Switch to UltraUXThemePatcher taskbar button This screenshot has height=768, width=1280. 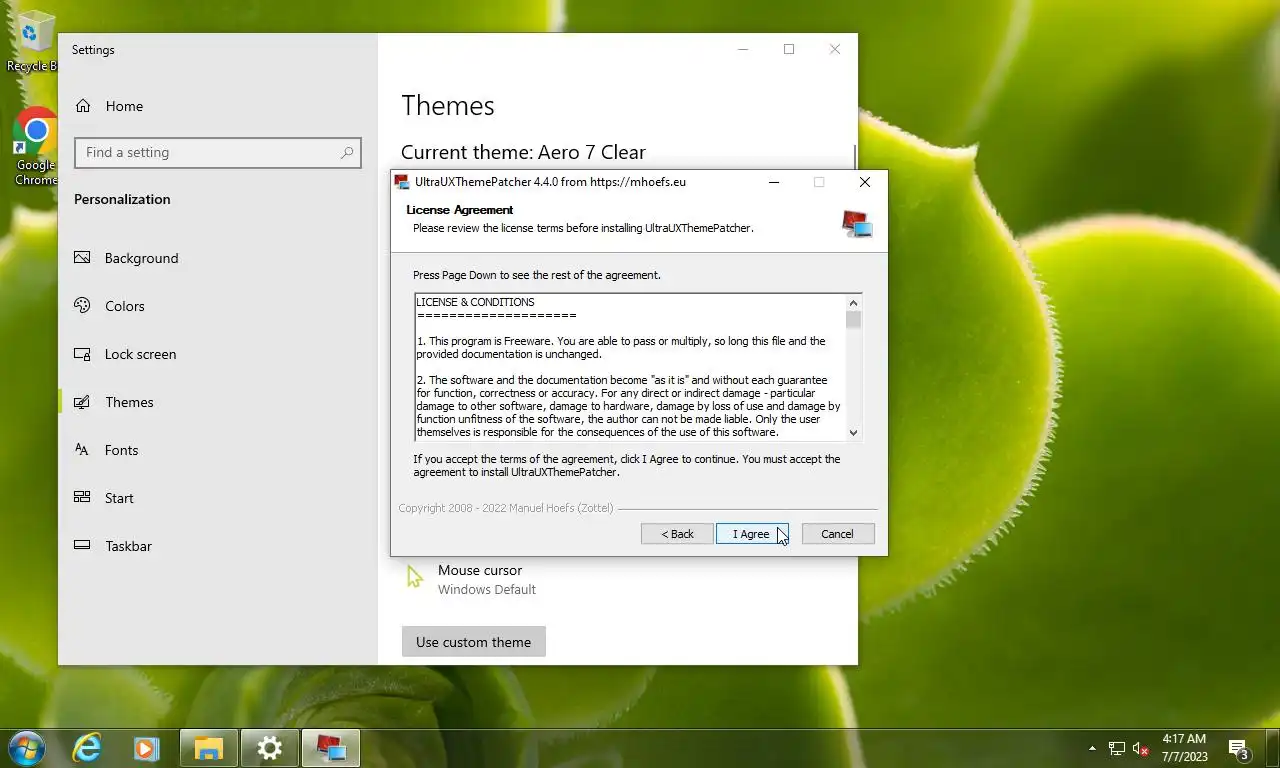coord(331,748)
